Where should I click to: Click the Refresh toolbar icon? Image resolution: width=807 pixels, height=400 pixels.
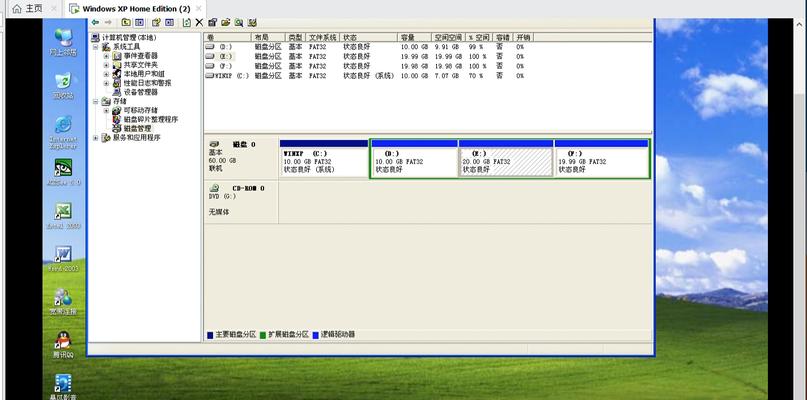click(x=186, y=23)
